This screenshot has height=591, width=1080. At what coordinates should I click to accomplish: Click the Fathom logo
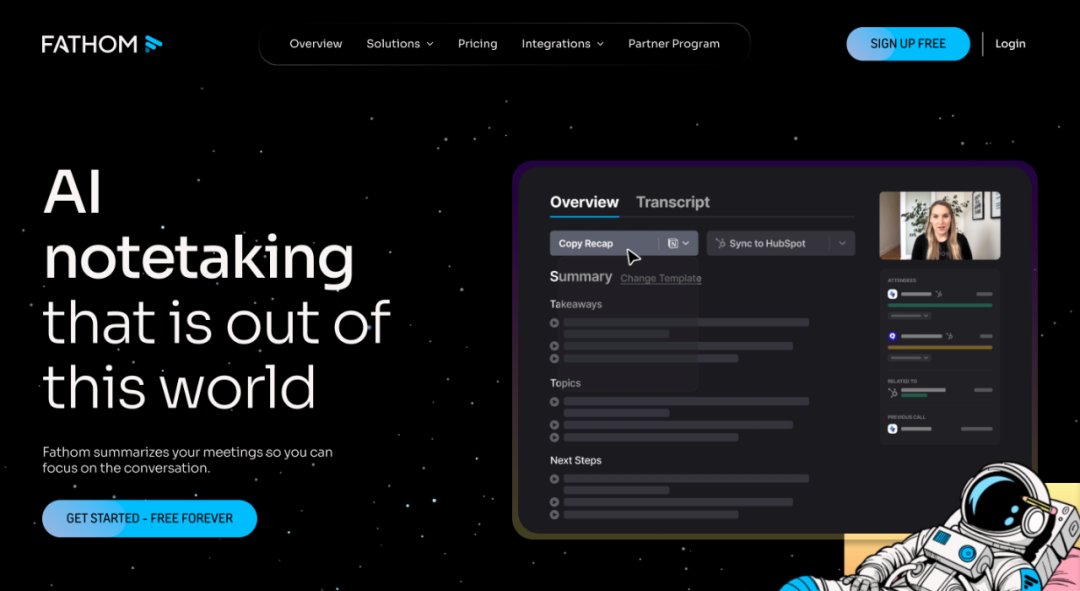(102, 44)
